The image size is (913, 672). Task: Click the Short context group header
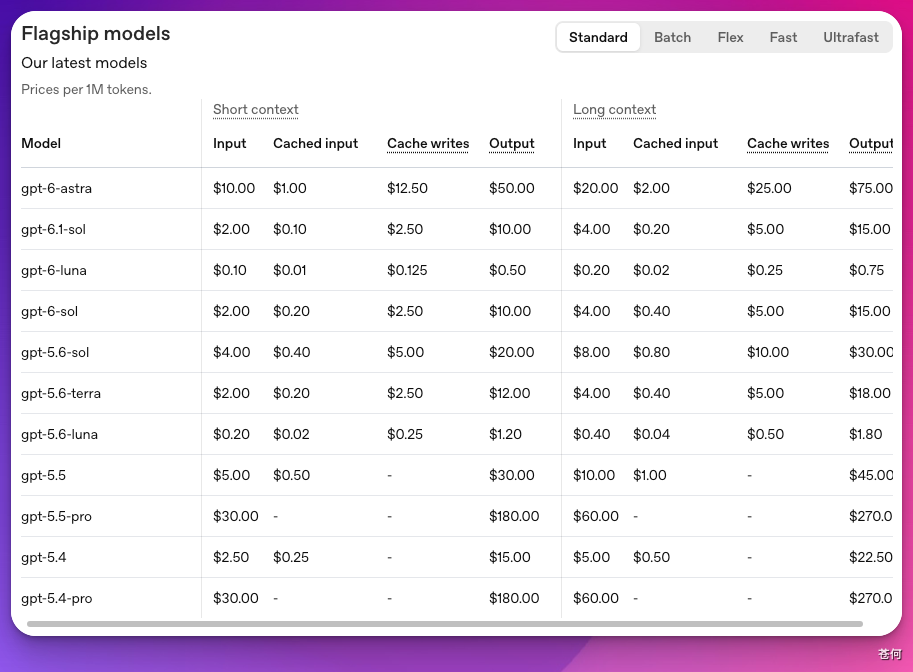(256, 109)
